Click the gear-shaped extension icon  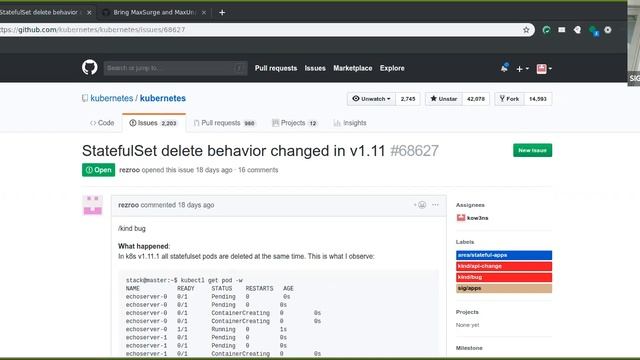pos(608,30)
